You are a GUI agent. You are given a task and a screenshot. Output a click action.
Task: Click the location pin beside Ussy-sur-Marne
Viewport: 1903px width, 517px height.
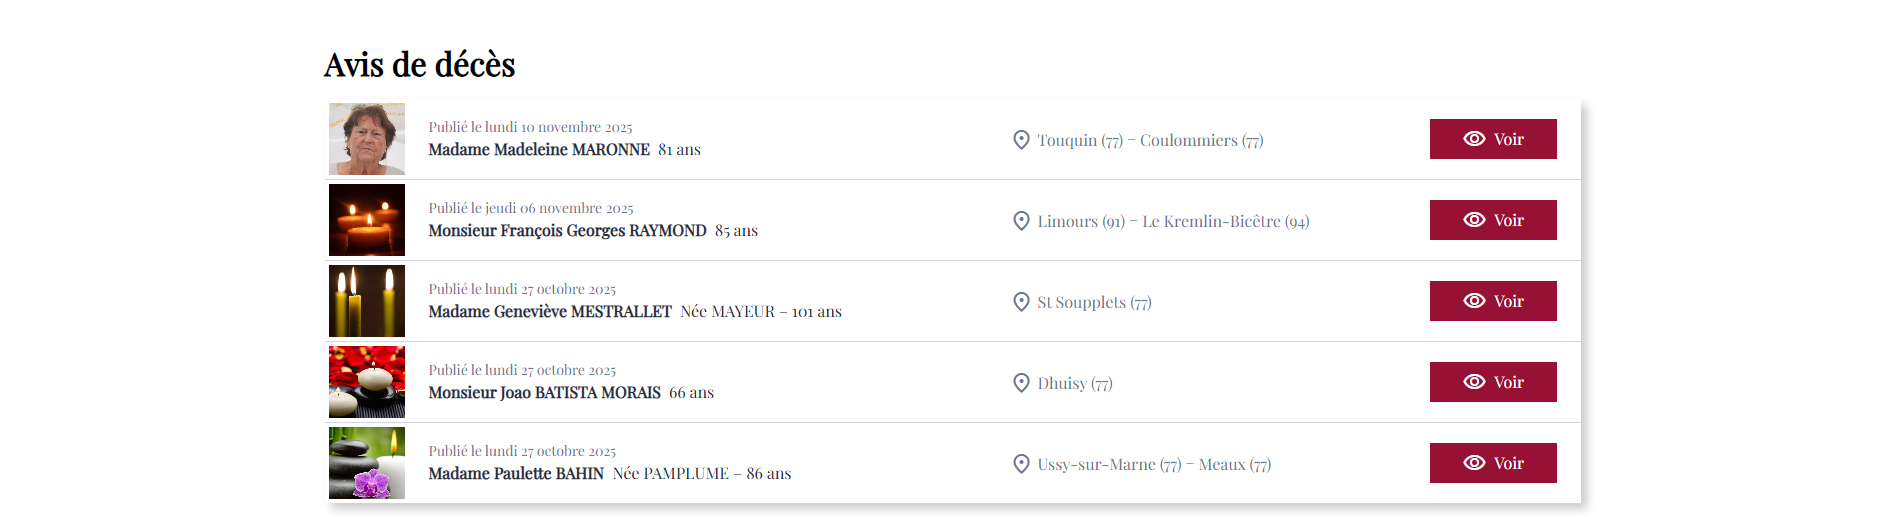1021,464
